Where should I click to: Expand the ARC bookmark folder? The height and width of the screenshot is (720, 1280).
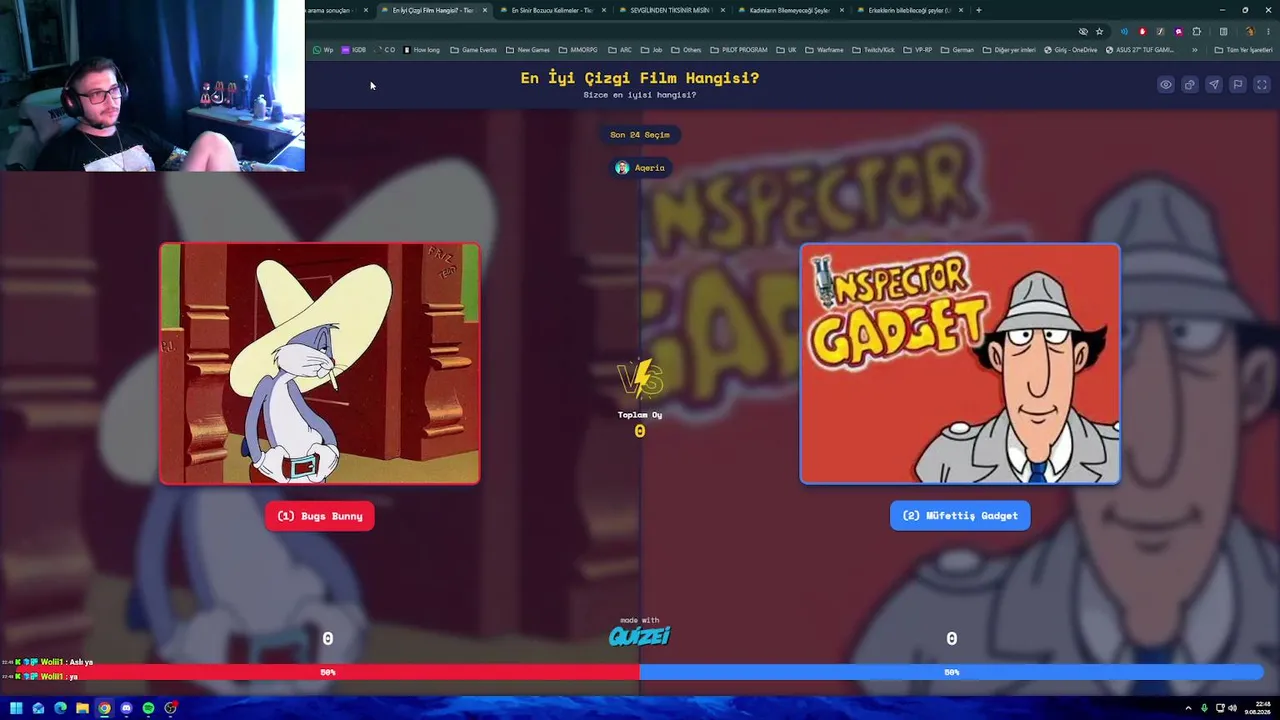(620, 50)
